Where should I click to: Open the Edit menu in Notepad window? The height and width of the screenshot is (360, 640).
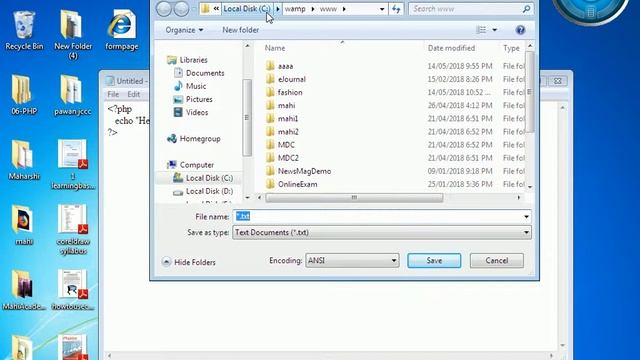point(133,94)
